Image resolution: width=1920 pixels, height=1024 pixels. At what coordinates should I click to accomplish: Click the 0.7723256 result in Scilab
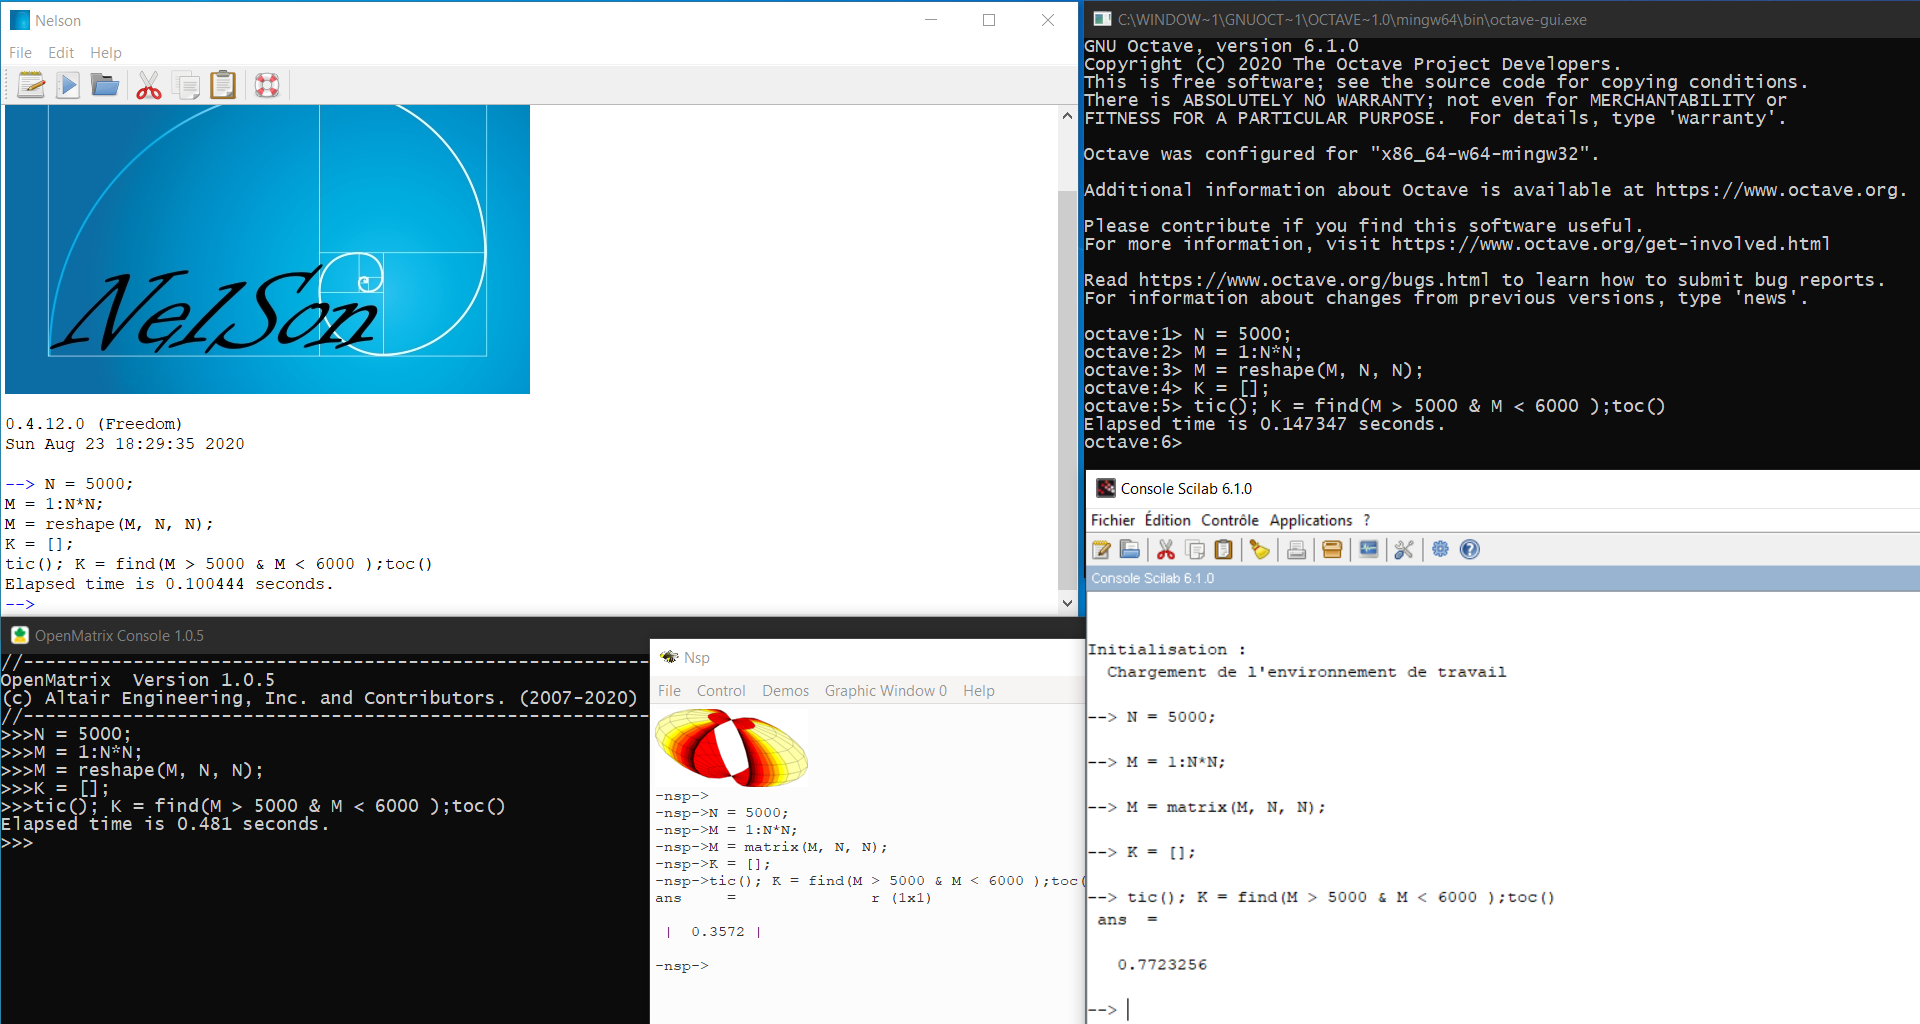pos(1162,965)
